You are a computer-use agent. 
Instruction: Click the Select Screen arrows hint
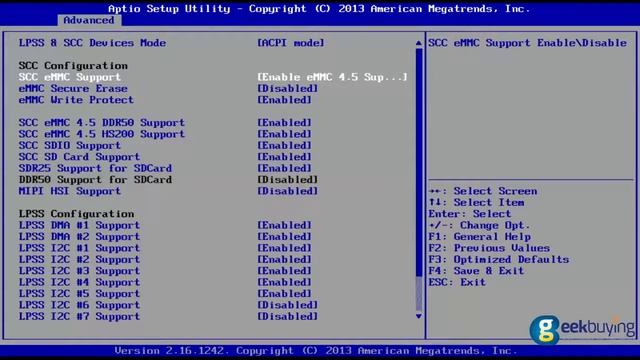coord(483,191)
